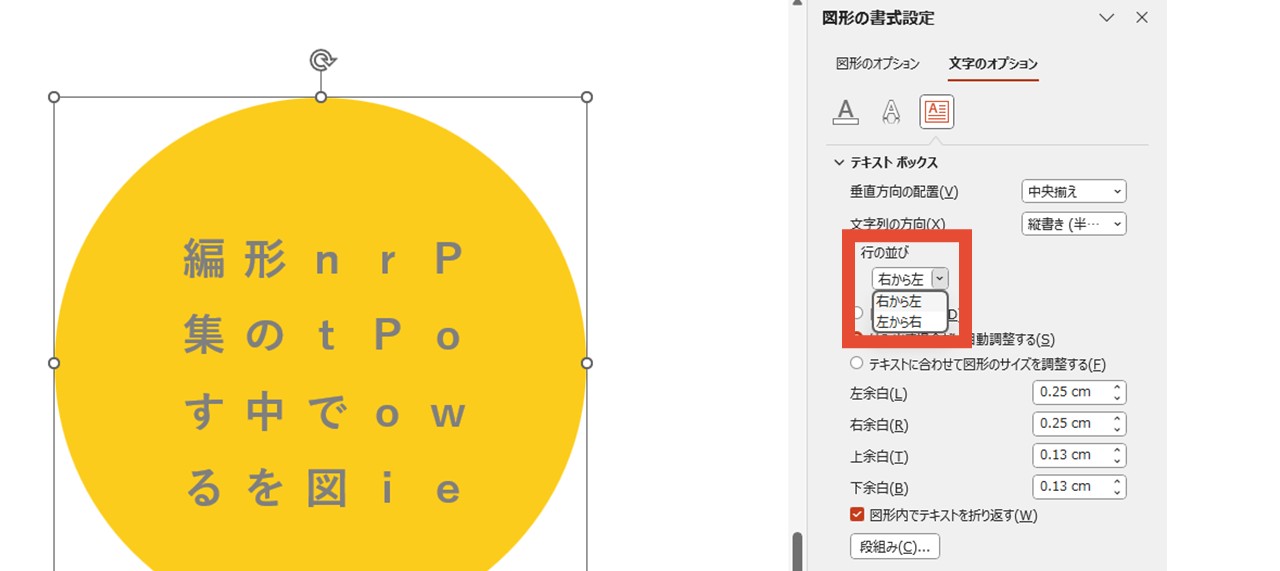Click the 垂直方向の配置(V) label
Viewport: 1280px width, 571px height.
[904, 192]
